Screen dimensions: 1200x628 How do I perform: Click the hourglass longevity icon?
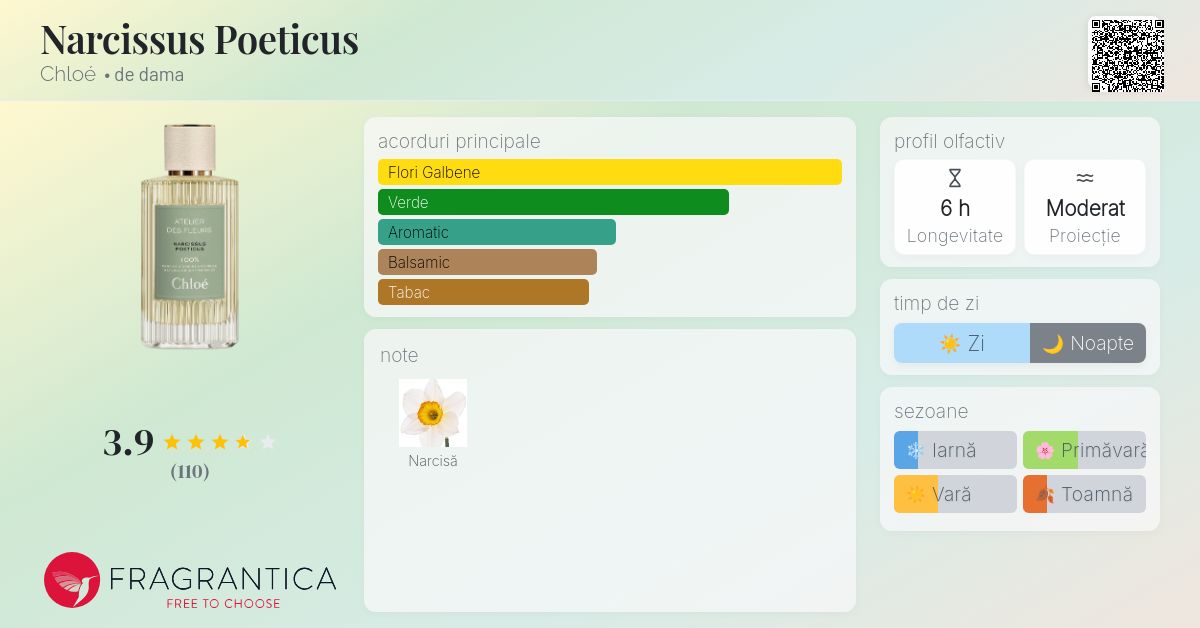point(955,179)
